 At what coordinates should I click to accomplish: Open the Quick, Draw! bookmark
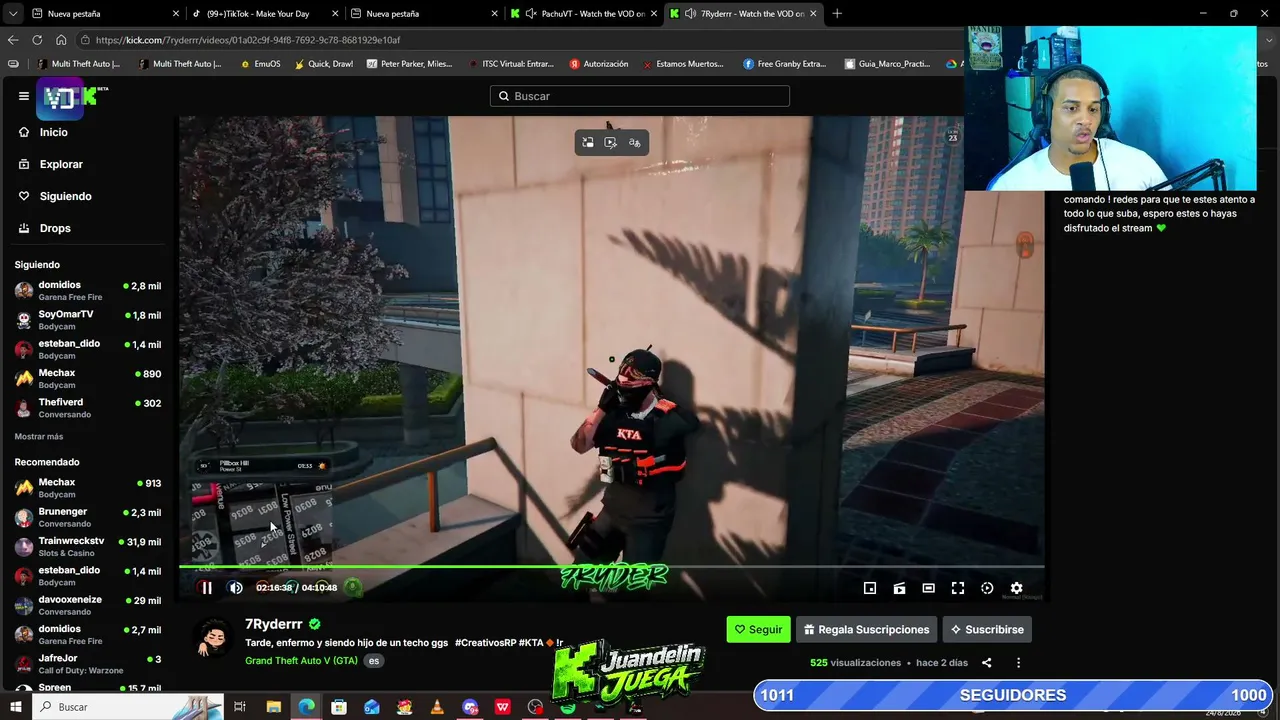click(323, 64)
